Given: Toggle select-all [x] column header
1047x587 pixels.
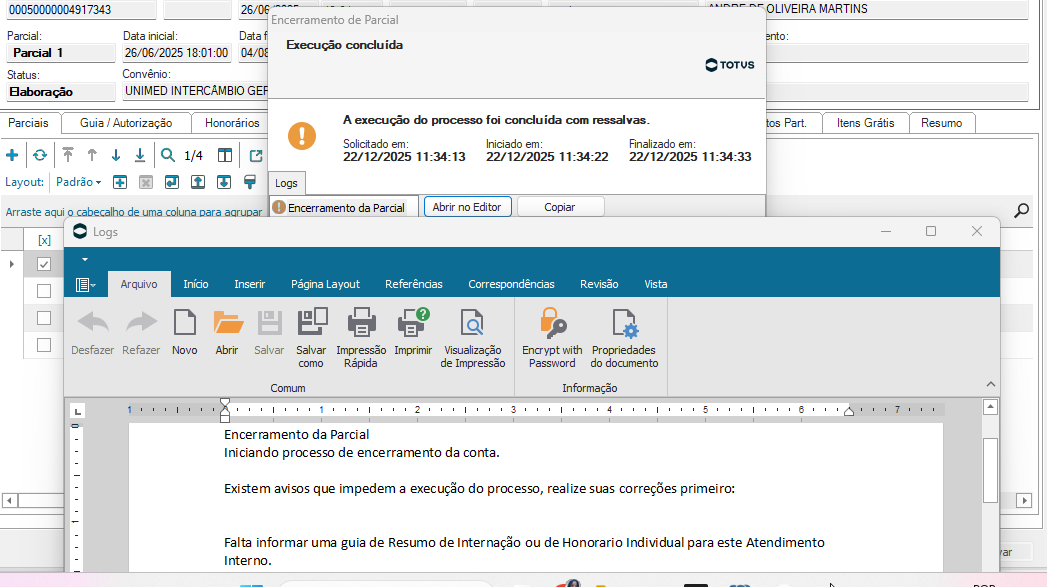Looking at the screenshot, I should [x=44, y=240].
